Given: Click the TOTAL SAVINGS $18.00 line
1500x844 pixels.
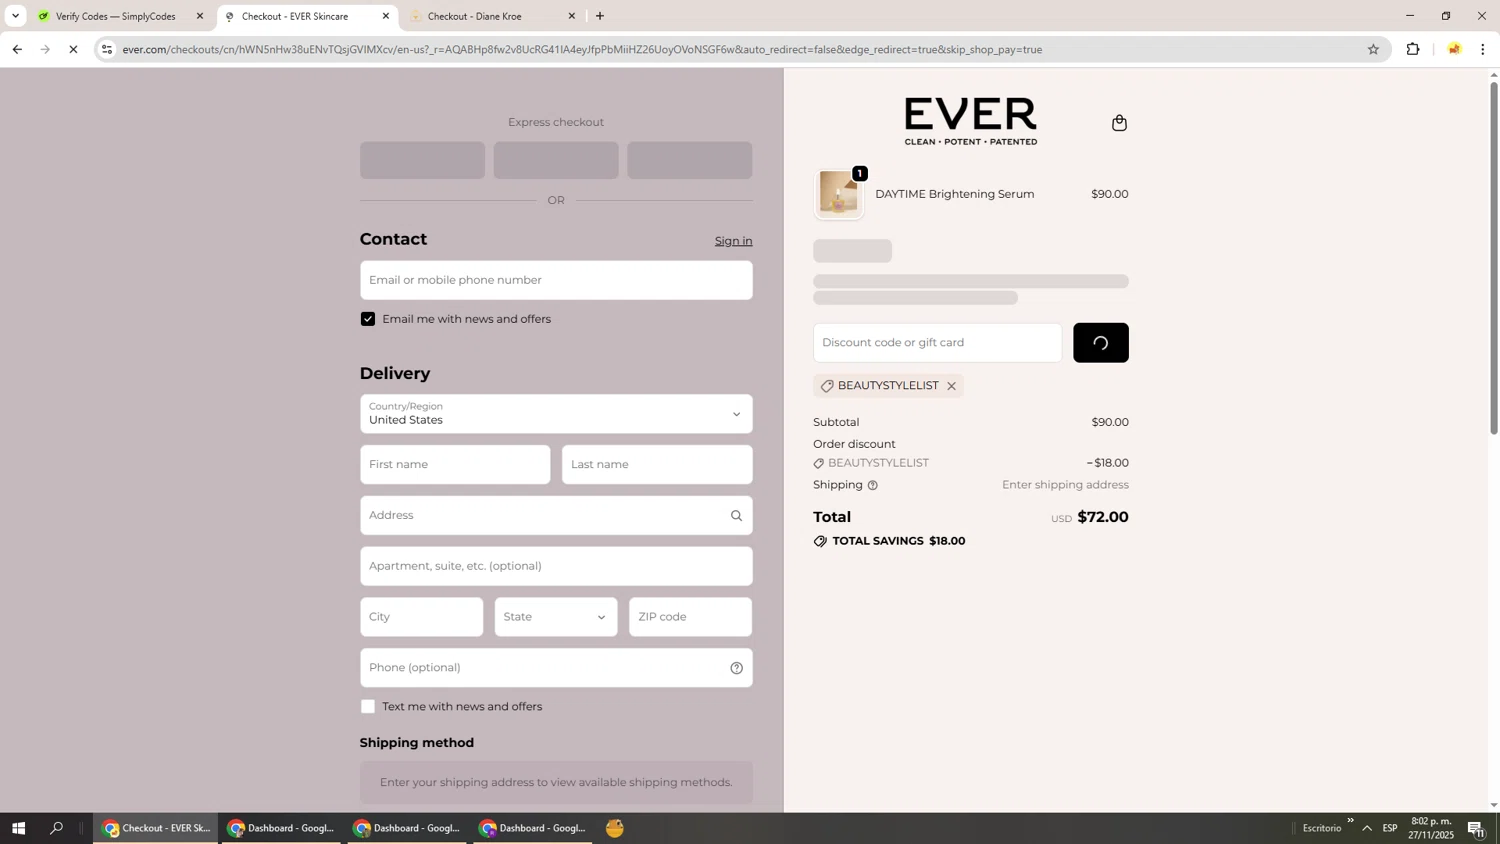Looking at the screenshot, I should click(x=889, y=541).
